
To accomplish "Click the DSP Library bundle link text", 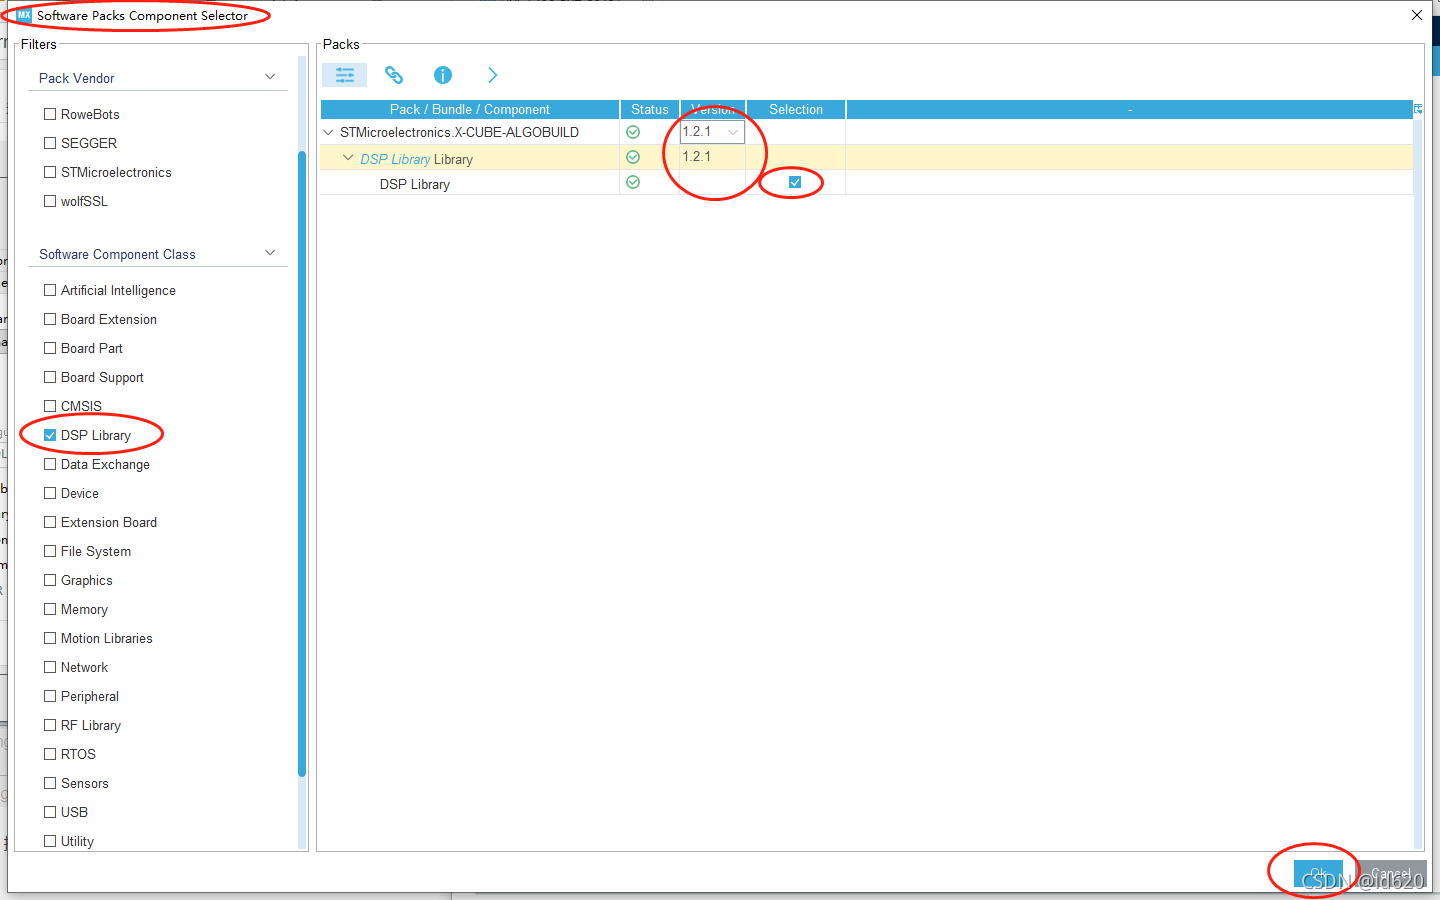I will [395, 159].
